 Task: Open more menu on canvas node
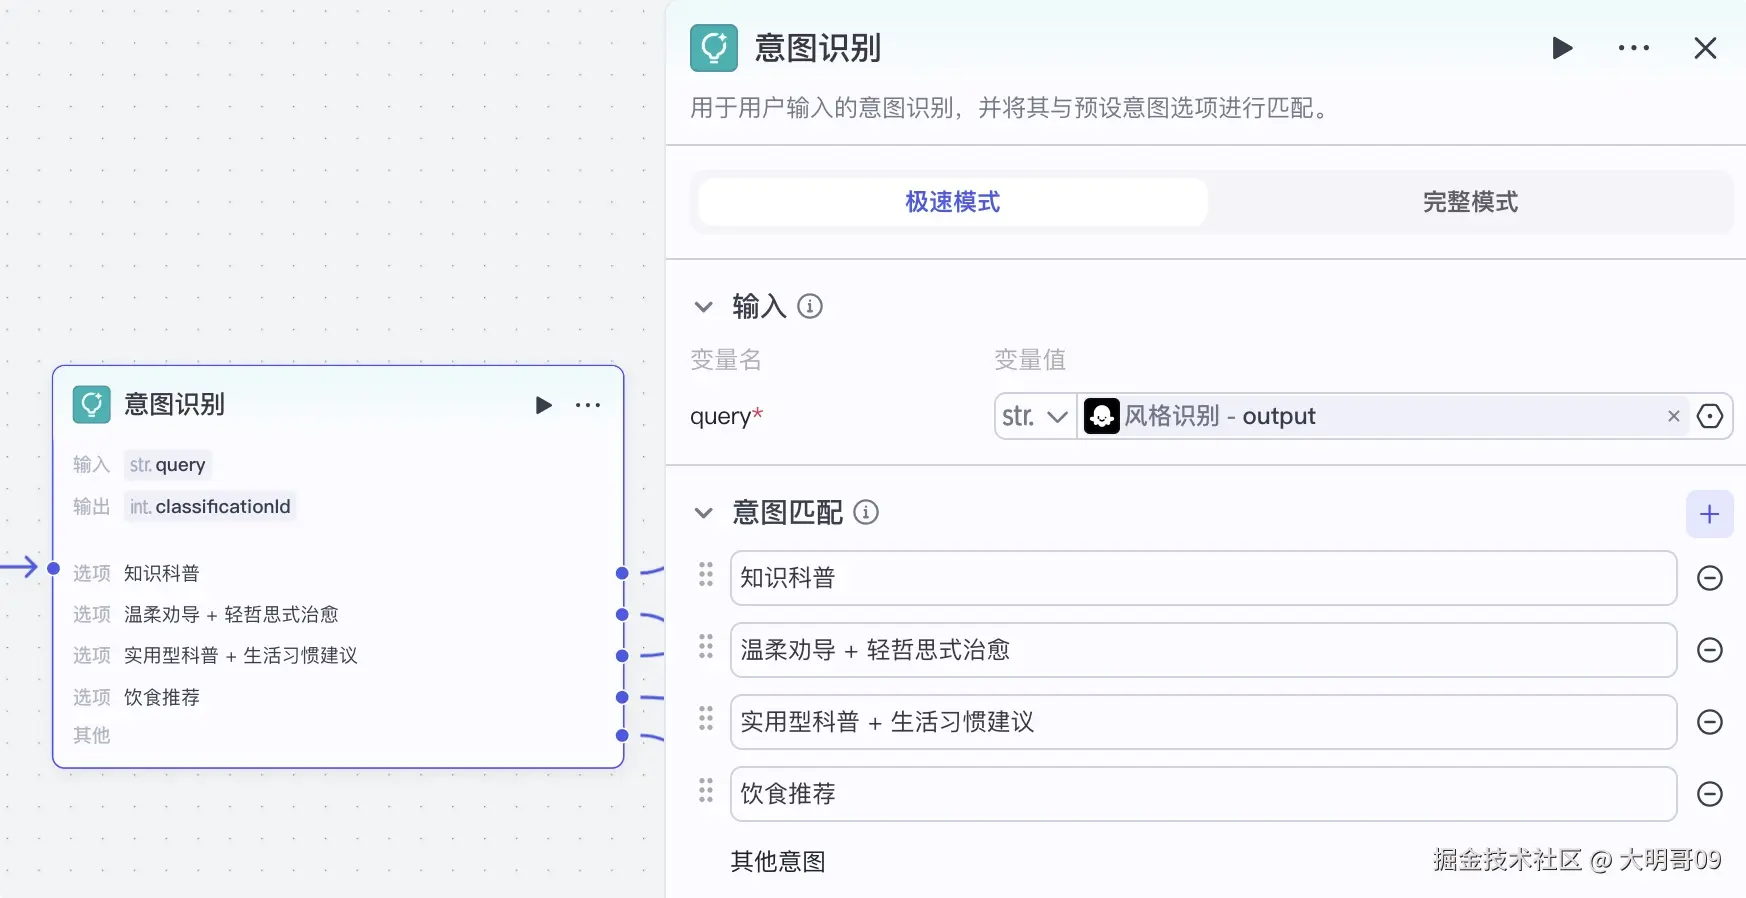coord(588,405)
